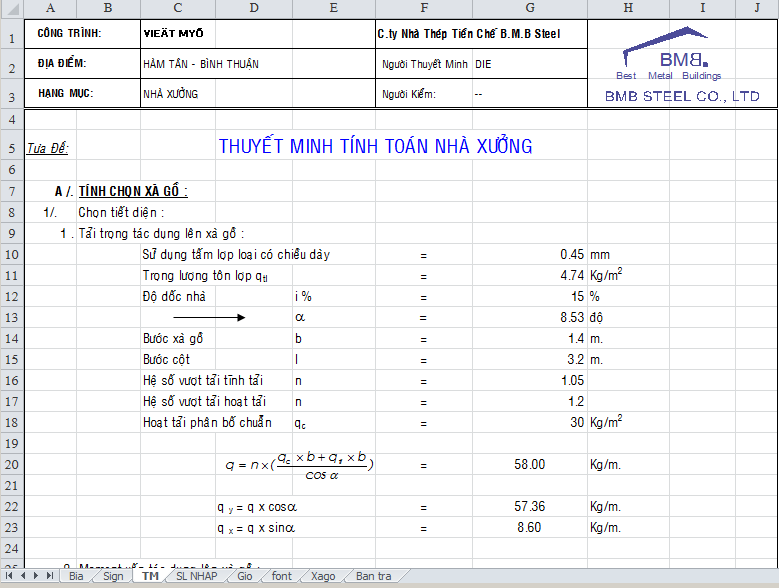Switch to the Gio sheet tab
This screenshot has width=779, height=588.
245,576
